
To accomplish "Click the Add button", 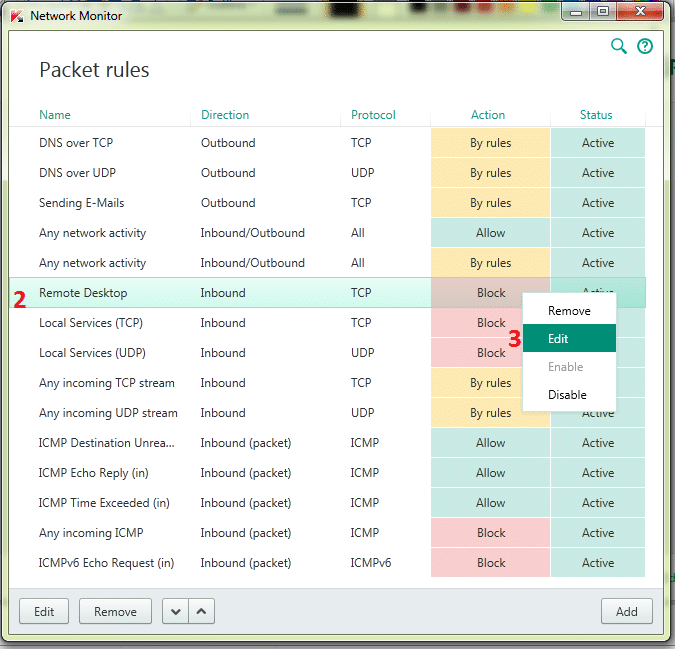I will 626,611.
